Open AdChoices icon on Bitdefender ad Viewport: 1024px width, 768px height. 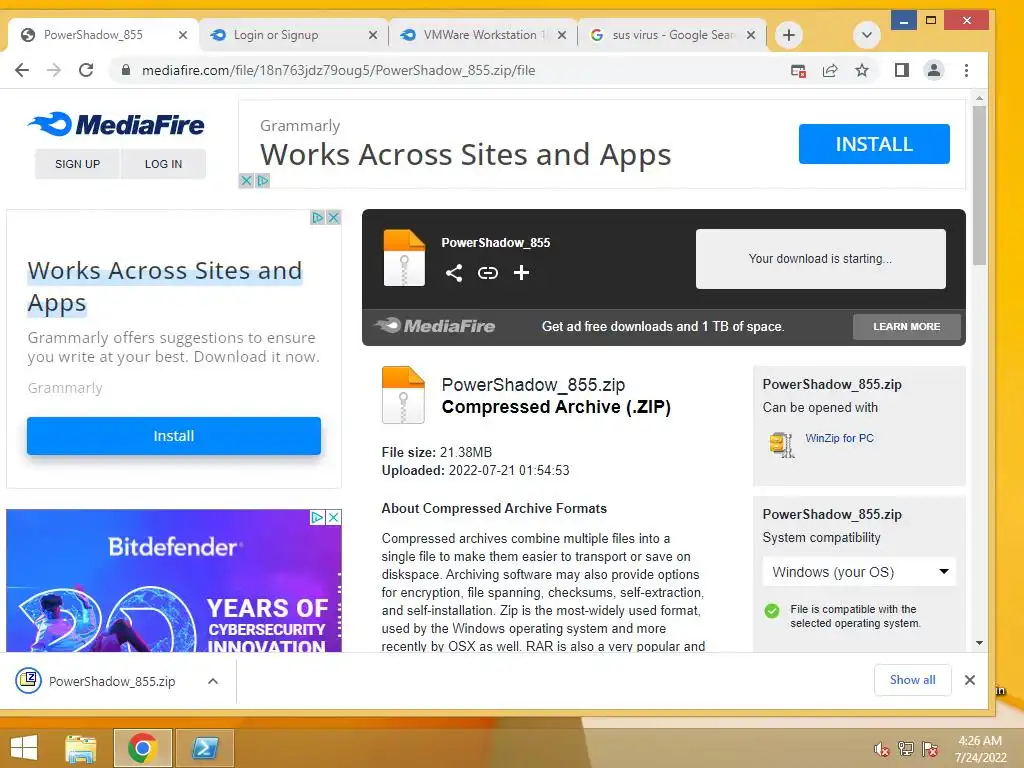coord(317,517)
